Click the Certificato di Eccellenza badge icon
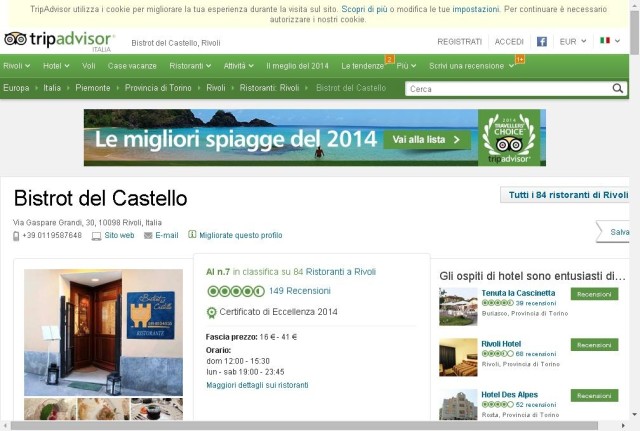 (211, 313)
